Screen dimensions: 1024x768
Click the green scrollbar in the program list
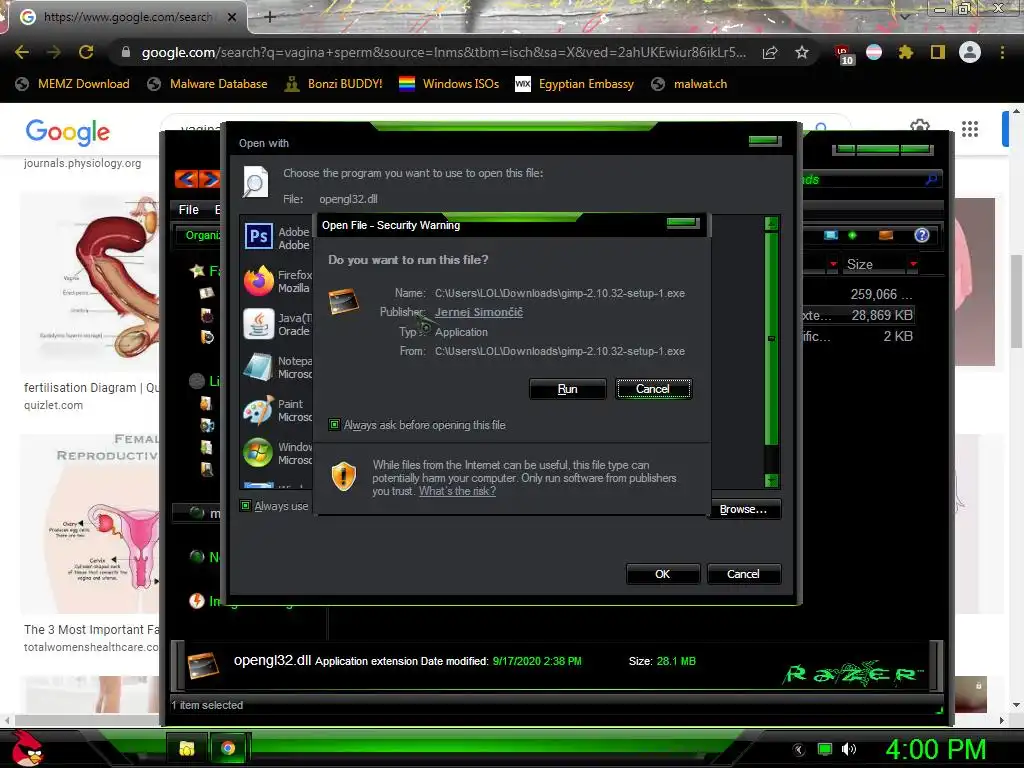pos(771,340)
